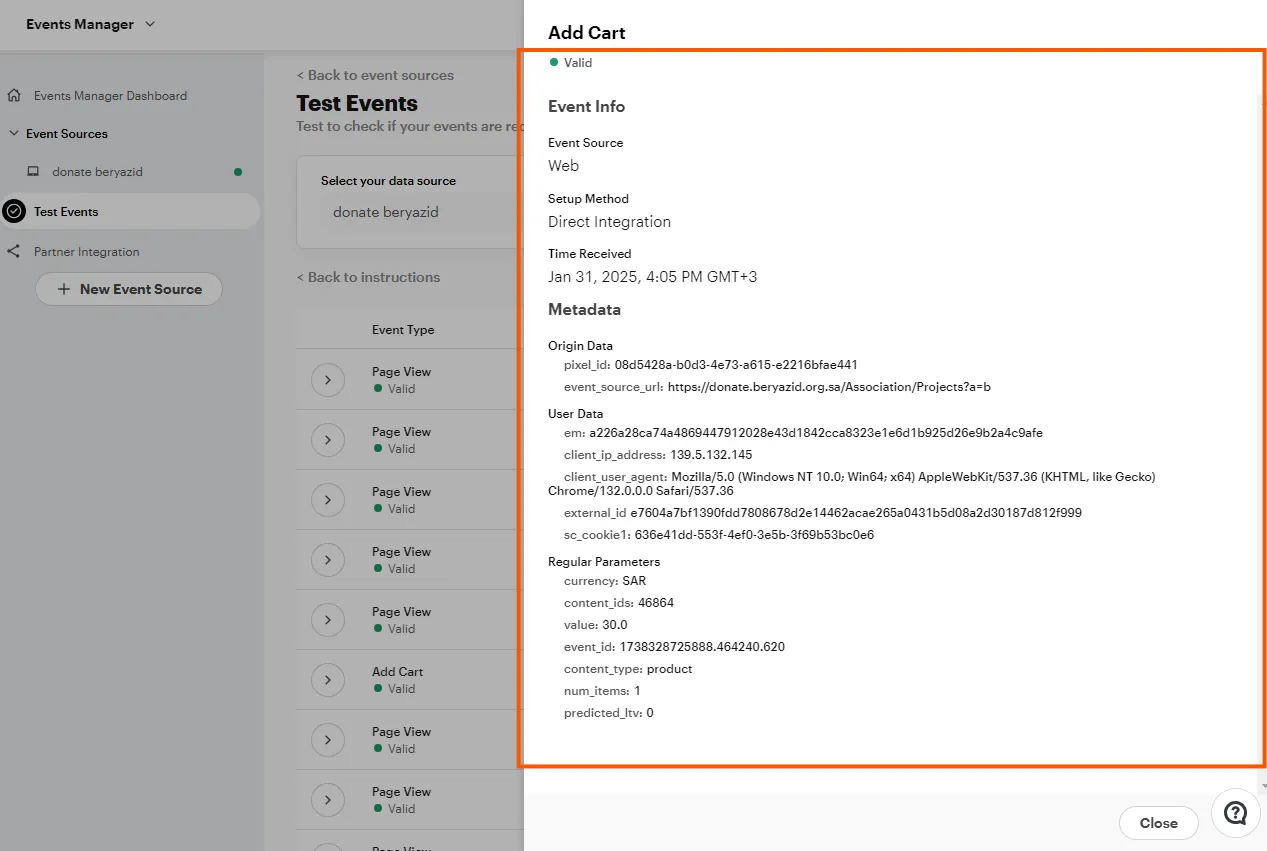1267x851 pixels.
Task: Click the Valid status under Add Cart panel title
Action: [x=571, y=62]
